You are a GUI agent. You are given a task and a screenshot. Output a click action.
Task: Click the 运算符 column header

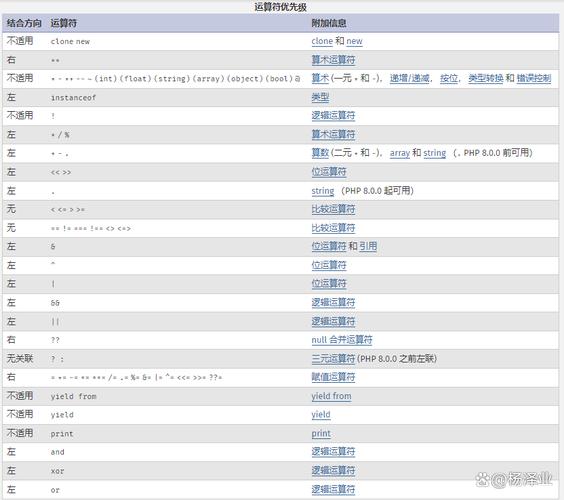[64, 23]
